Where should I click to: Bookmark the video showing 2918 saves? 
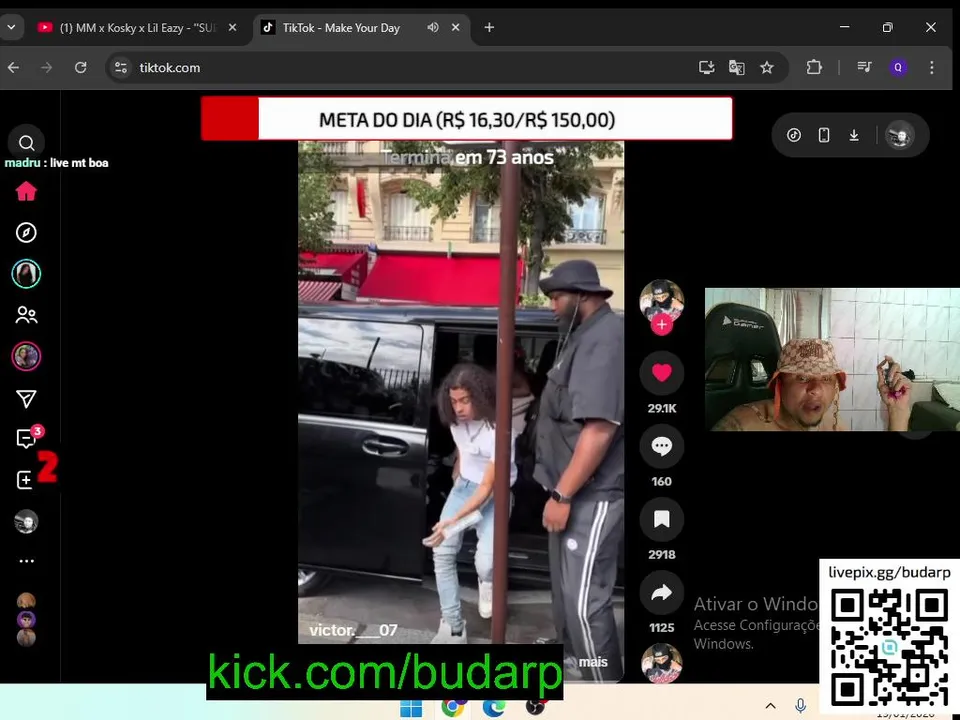pos(662,520)
